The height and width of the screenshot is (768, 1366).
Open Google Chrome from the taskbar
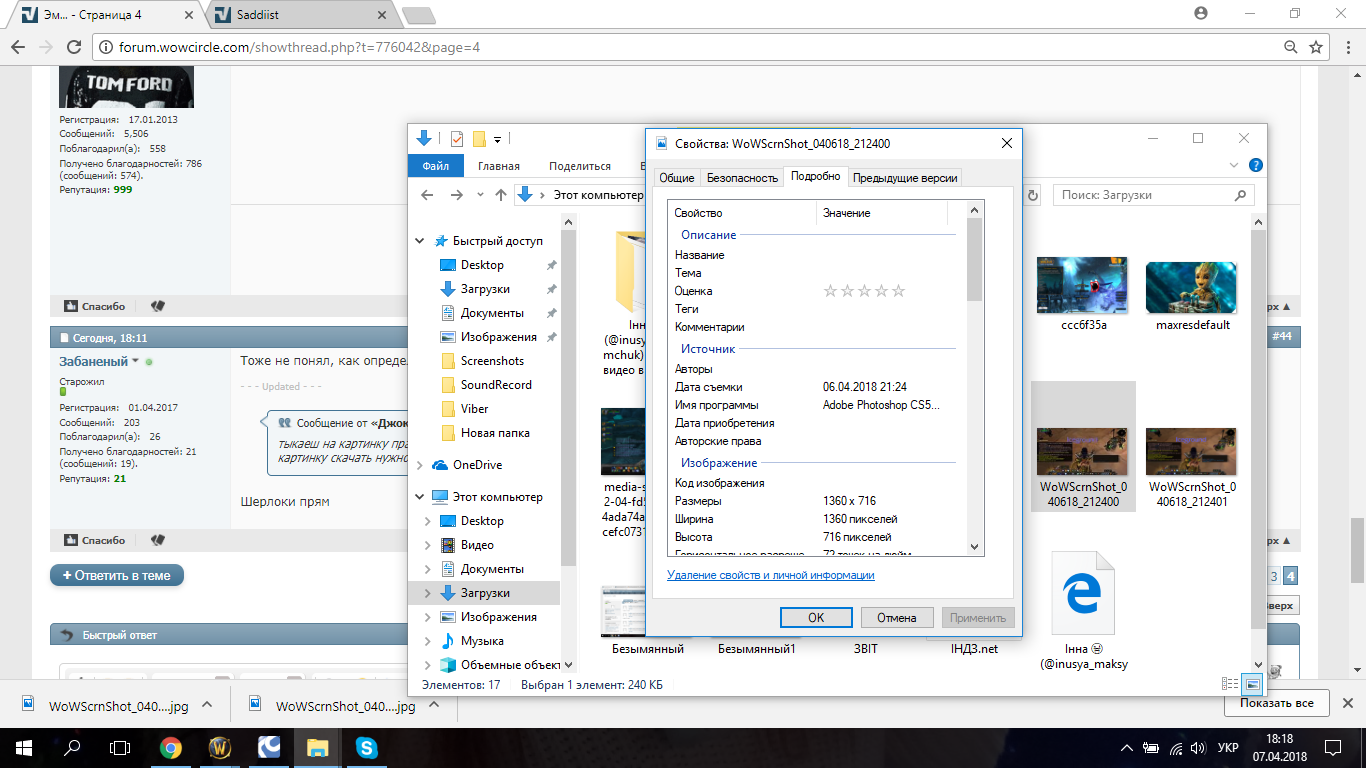pyautogui.click(x=171, y=747)
